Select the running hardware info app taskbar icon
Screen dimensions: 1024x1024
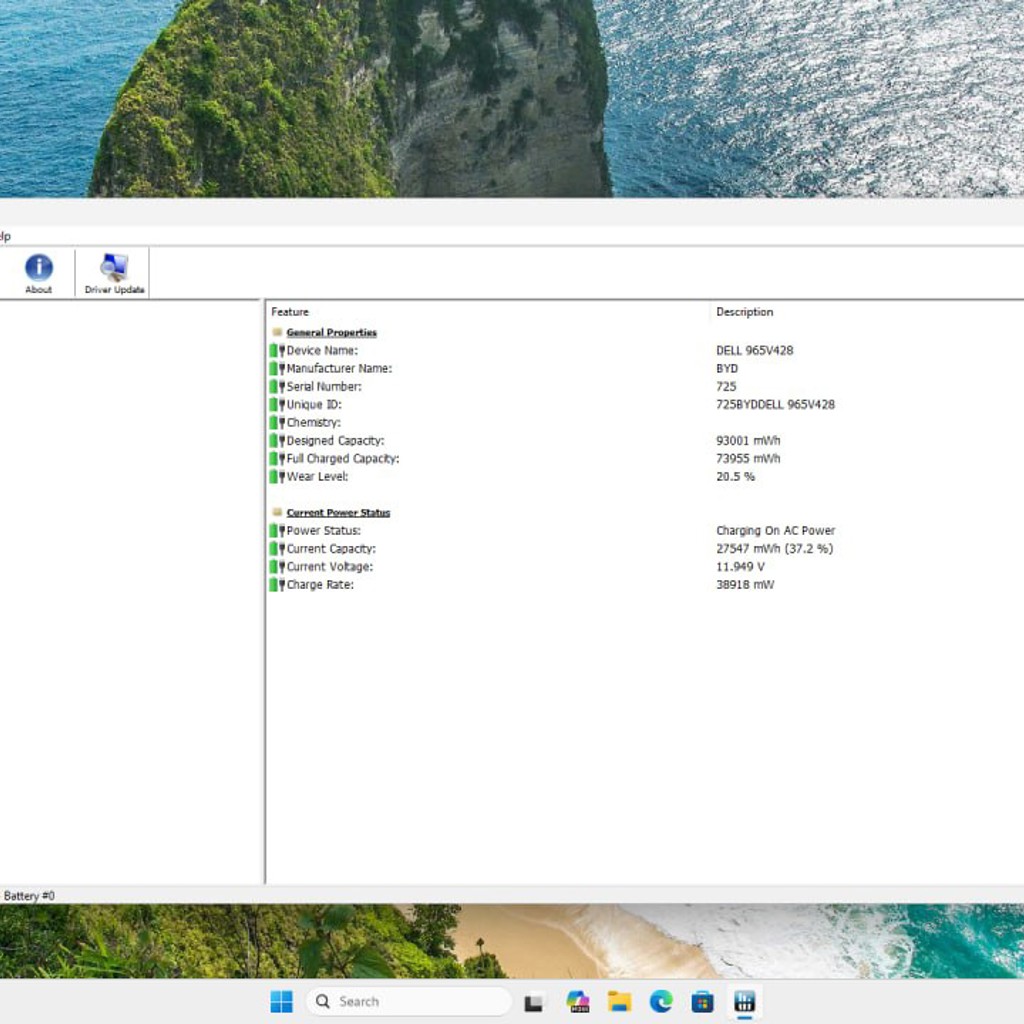pos(744,1001)
